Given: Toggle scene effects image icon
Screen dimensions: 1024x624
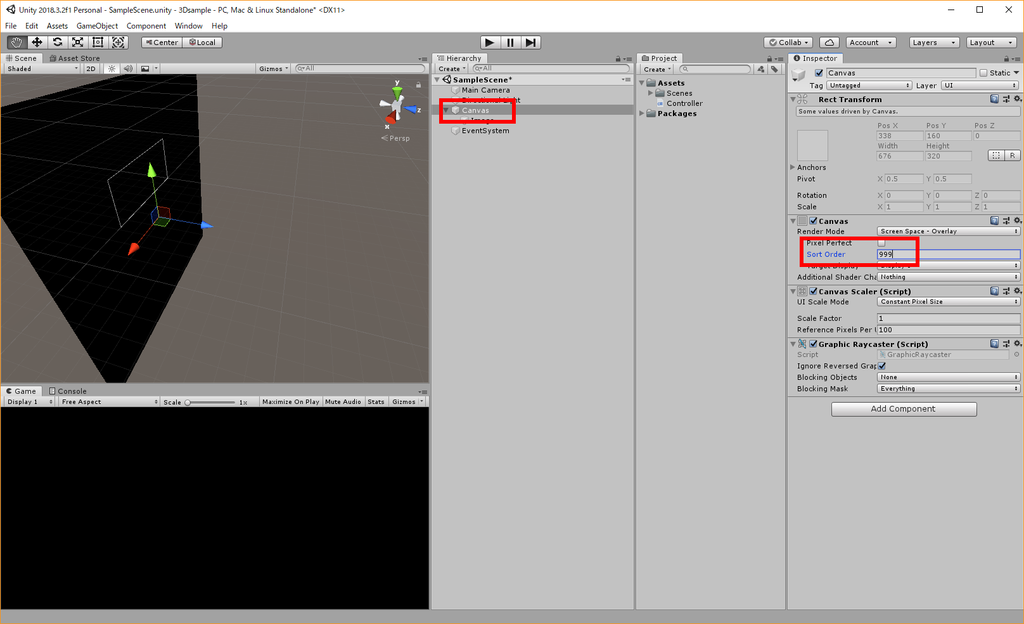Looking at the screenshot, I should [145, 69].
